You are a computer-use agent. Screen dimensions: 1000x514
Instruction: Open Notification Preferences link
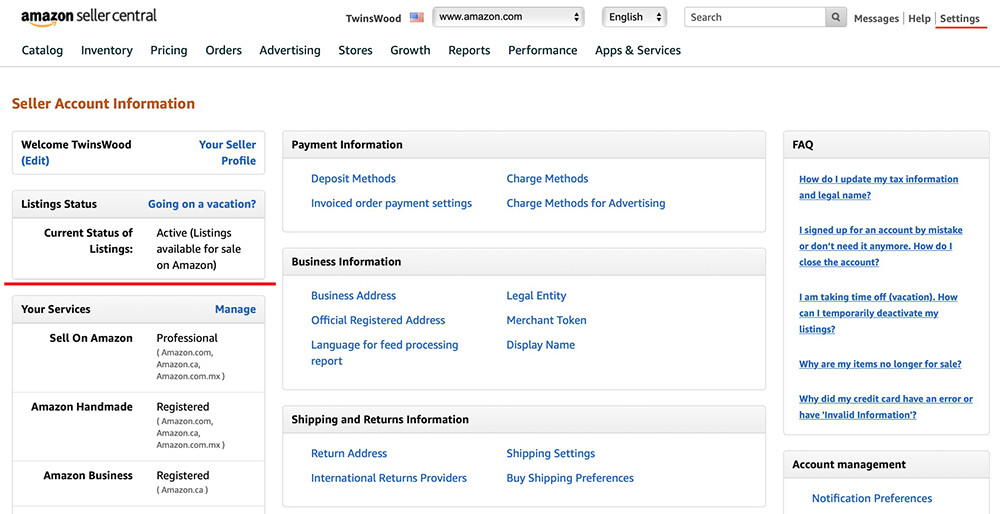tap(872, 499)
